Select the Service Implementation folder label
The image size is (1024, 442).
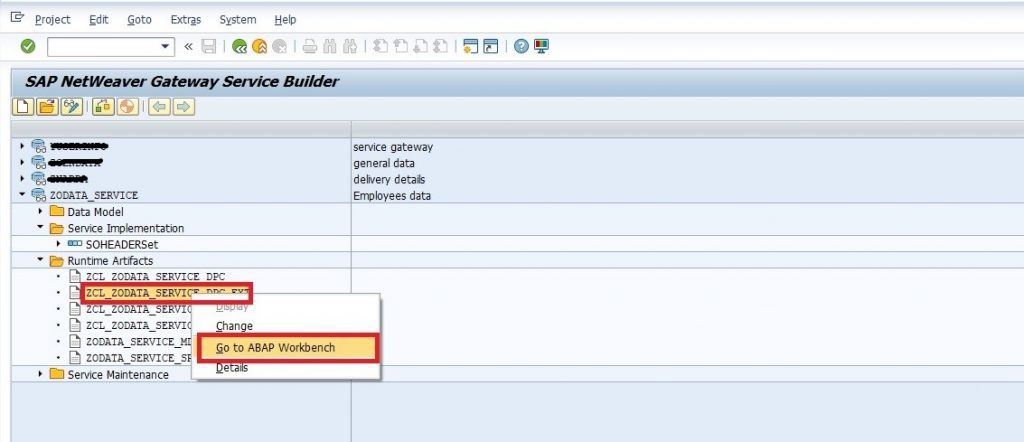coord(126,228)
